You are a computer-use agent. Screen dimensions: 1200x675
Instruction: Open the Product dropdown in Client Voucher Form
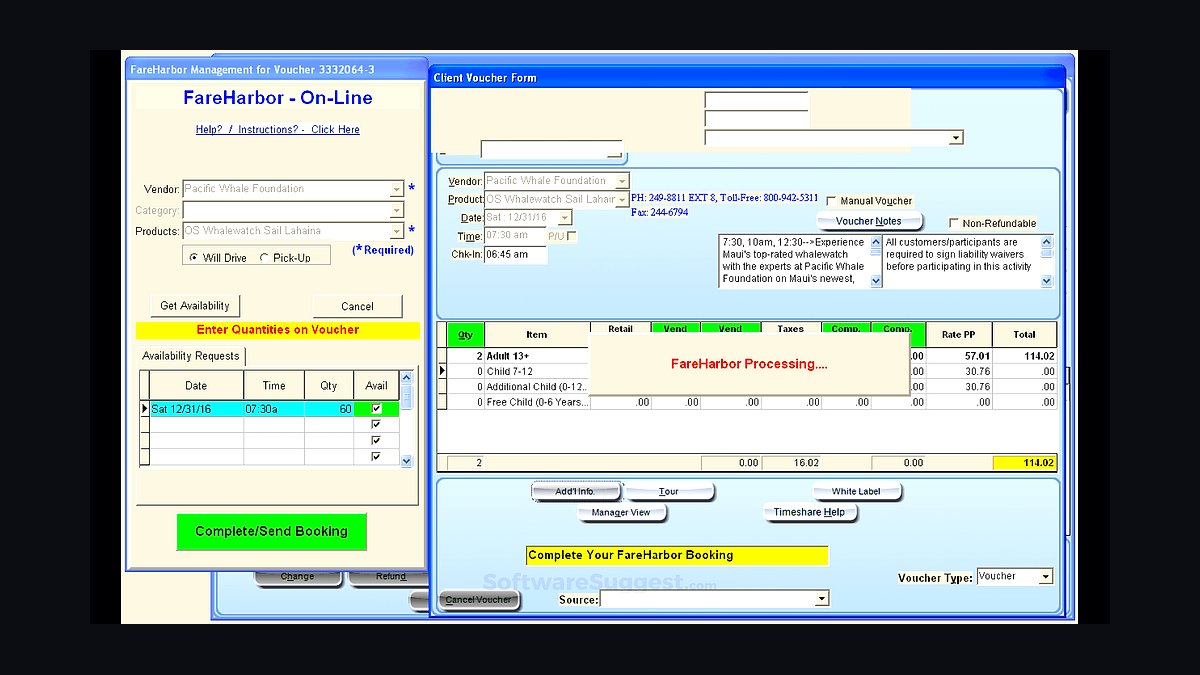tap(622, 199)
